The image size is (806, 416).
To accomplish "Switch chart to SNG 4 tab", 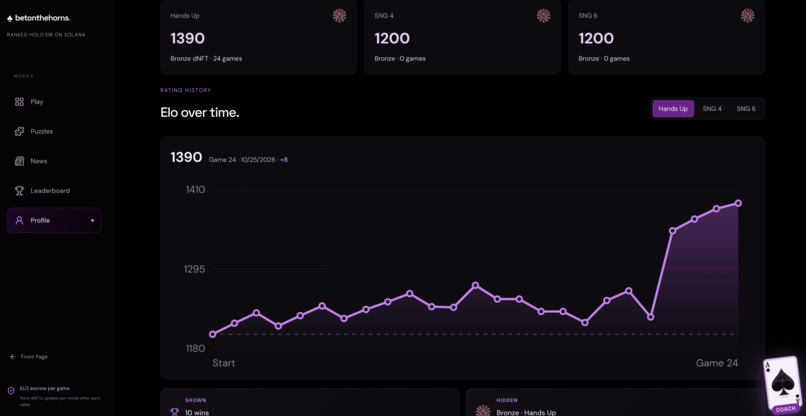I will (x=712, y=109).
